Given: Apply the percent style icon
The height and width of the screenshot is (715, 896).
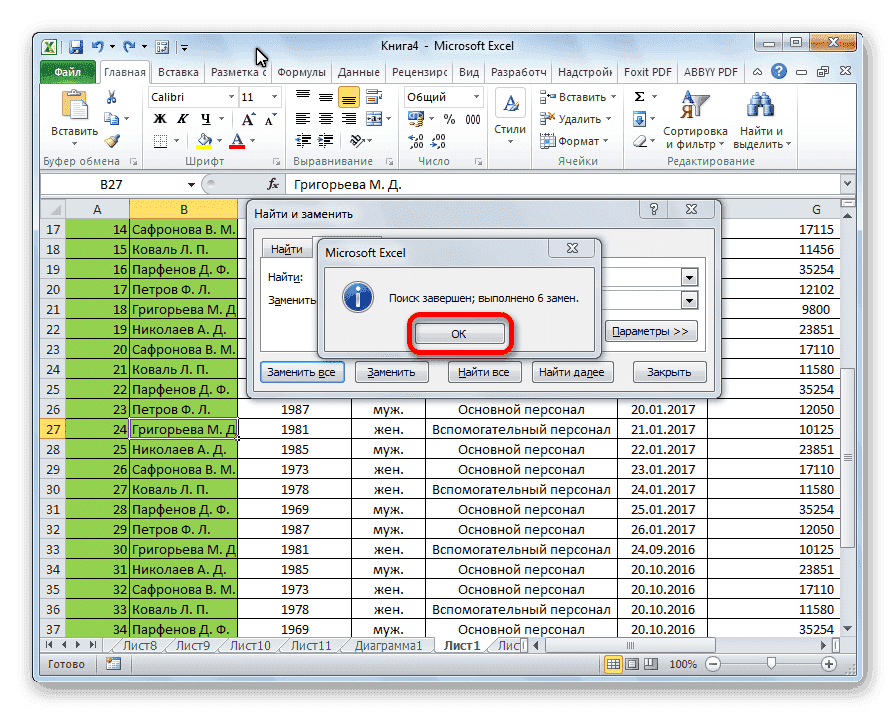Looking at the screenshot, I should [449, 119].
